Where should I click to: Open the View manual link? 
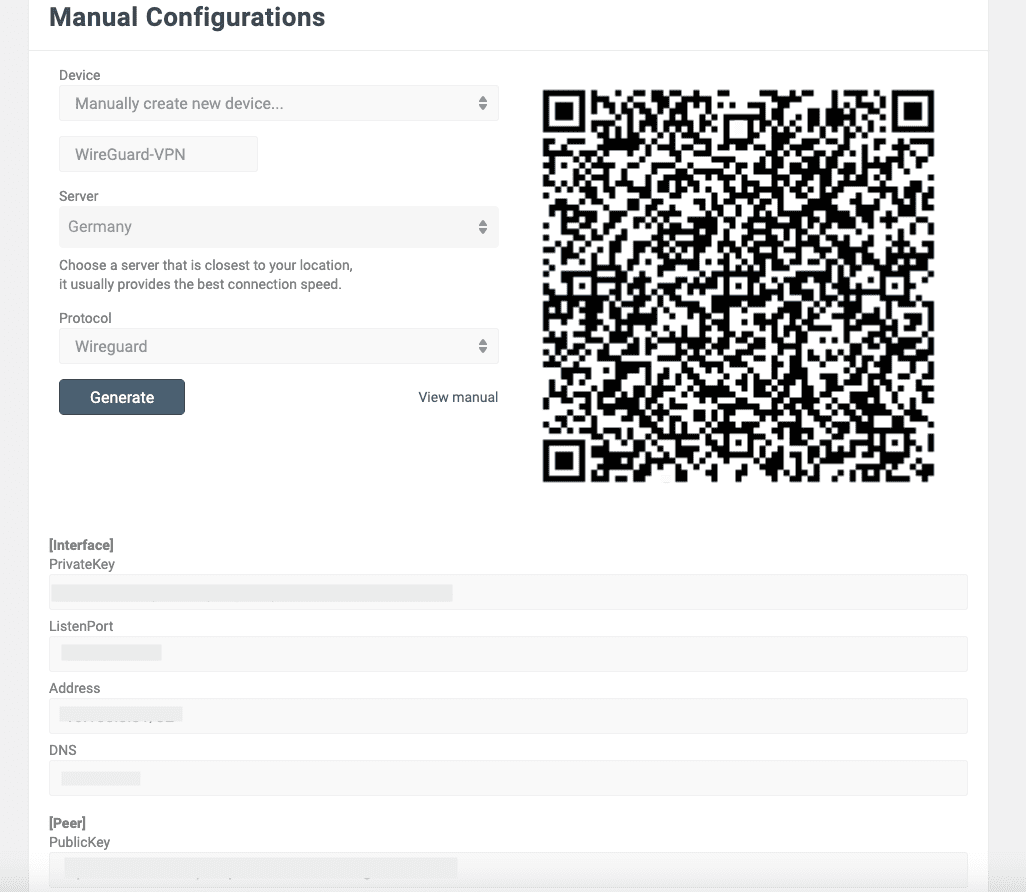(458, 397)
